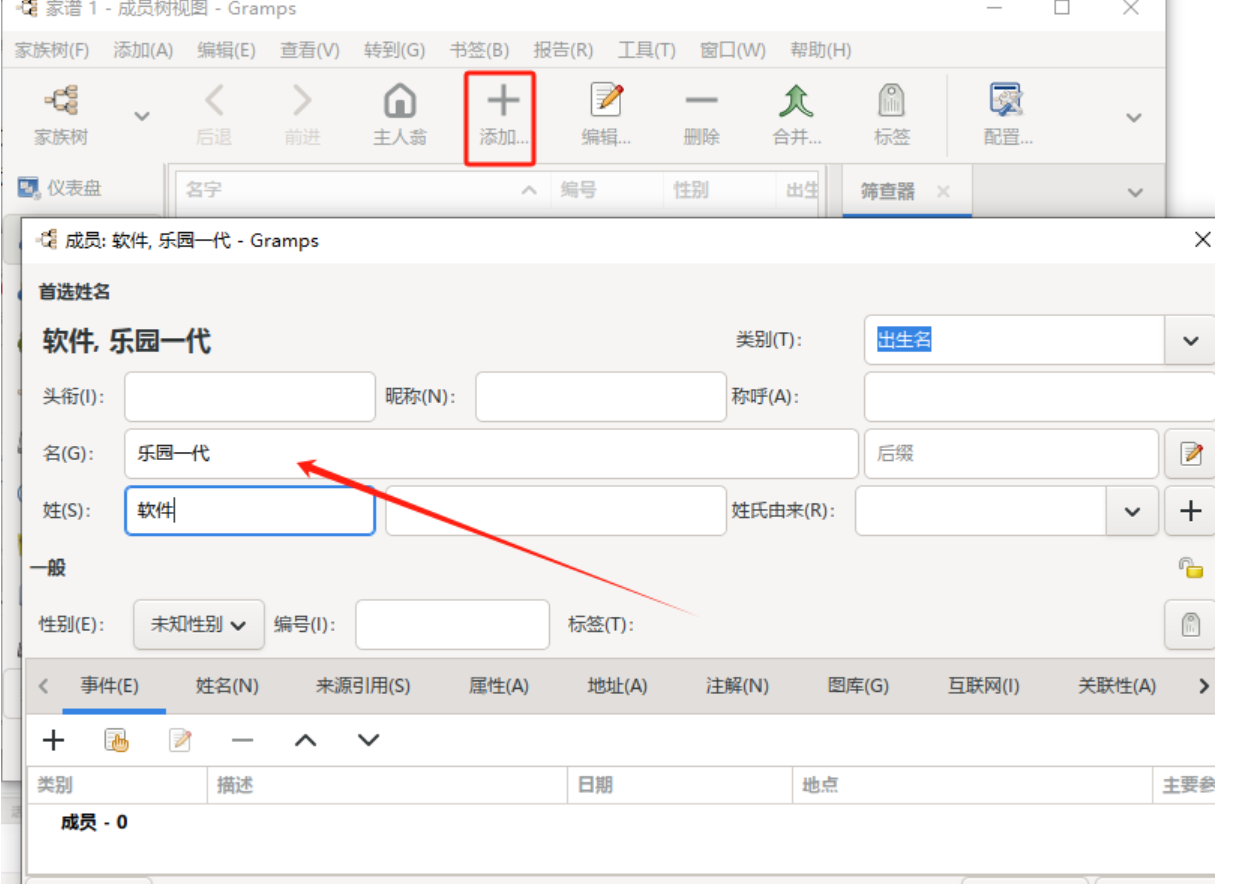Click the 称呼 input field

1040,396
